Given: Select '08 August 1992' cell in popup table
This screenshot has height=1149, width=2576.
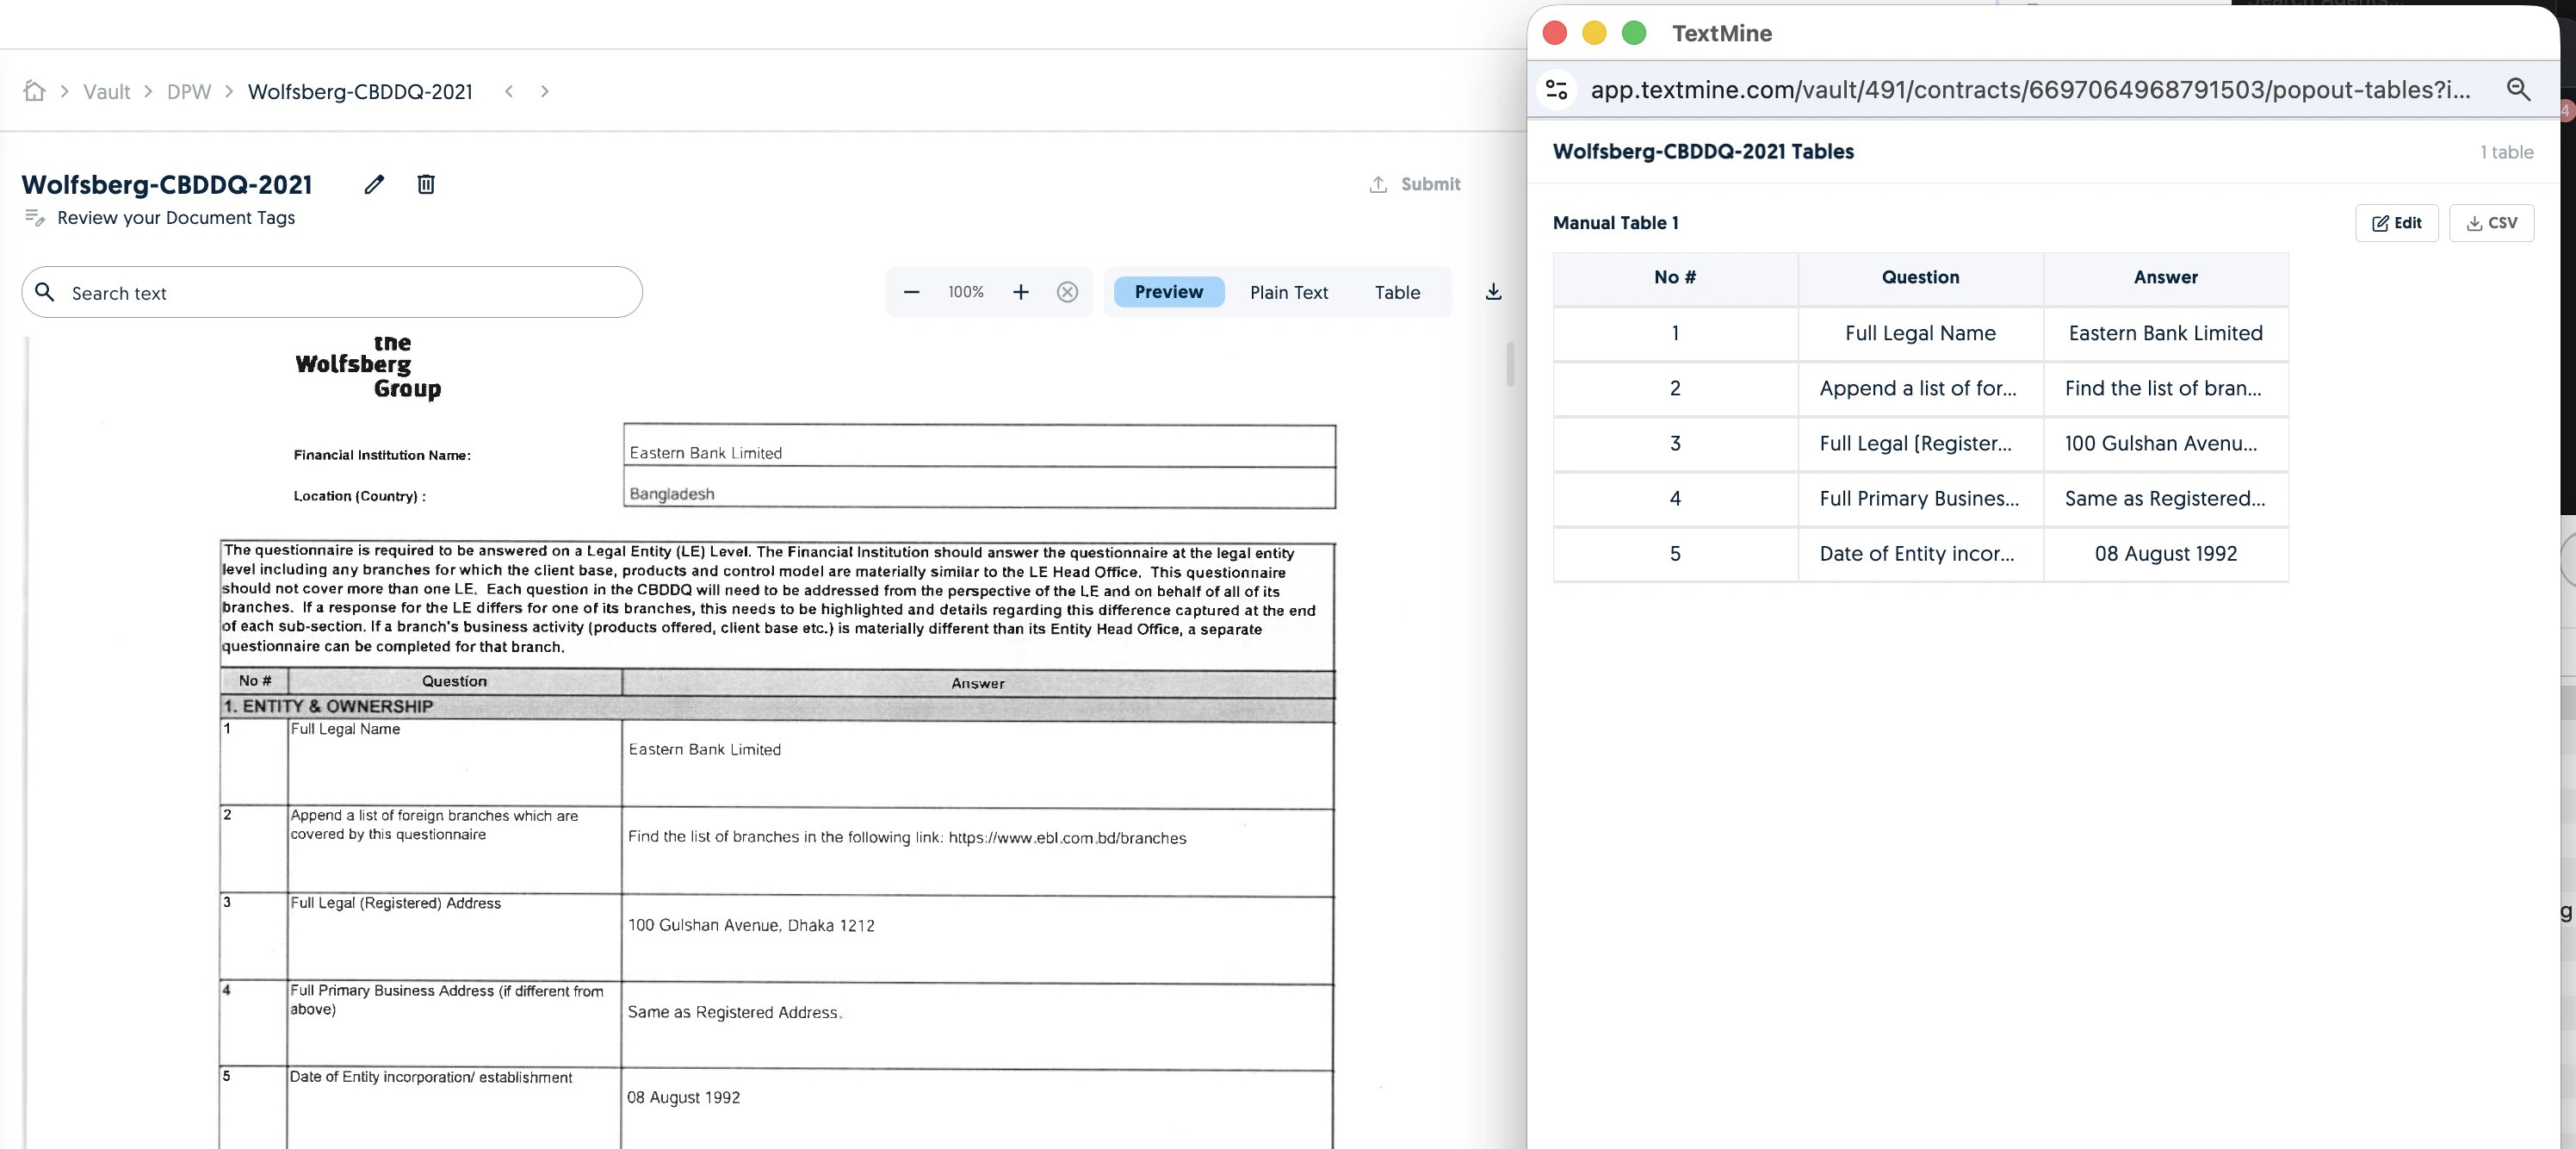Looking at the screenshot, I should (2165, 554).
